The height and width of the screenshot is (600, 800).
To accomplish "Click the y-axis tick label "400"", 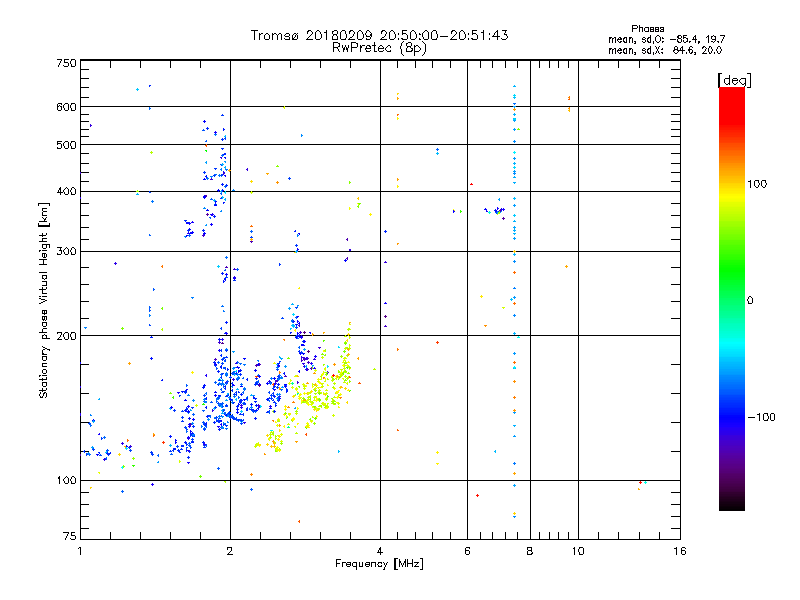I will pos(66,192).
